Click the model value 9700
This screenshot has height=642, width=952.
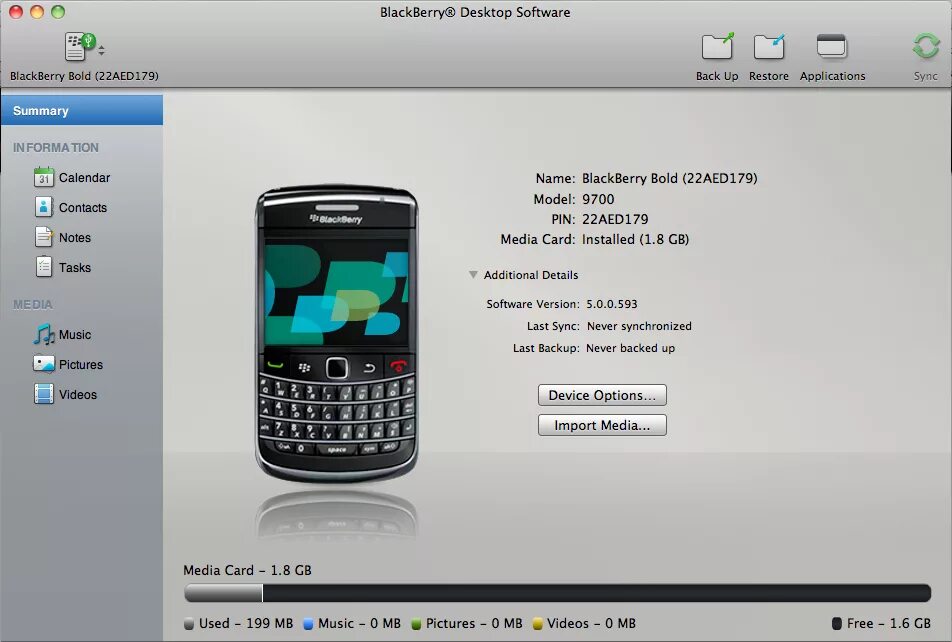tap(598, 199)
